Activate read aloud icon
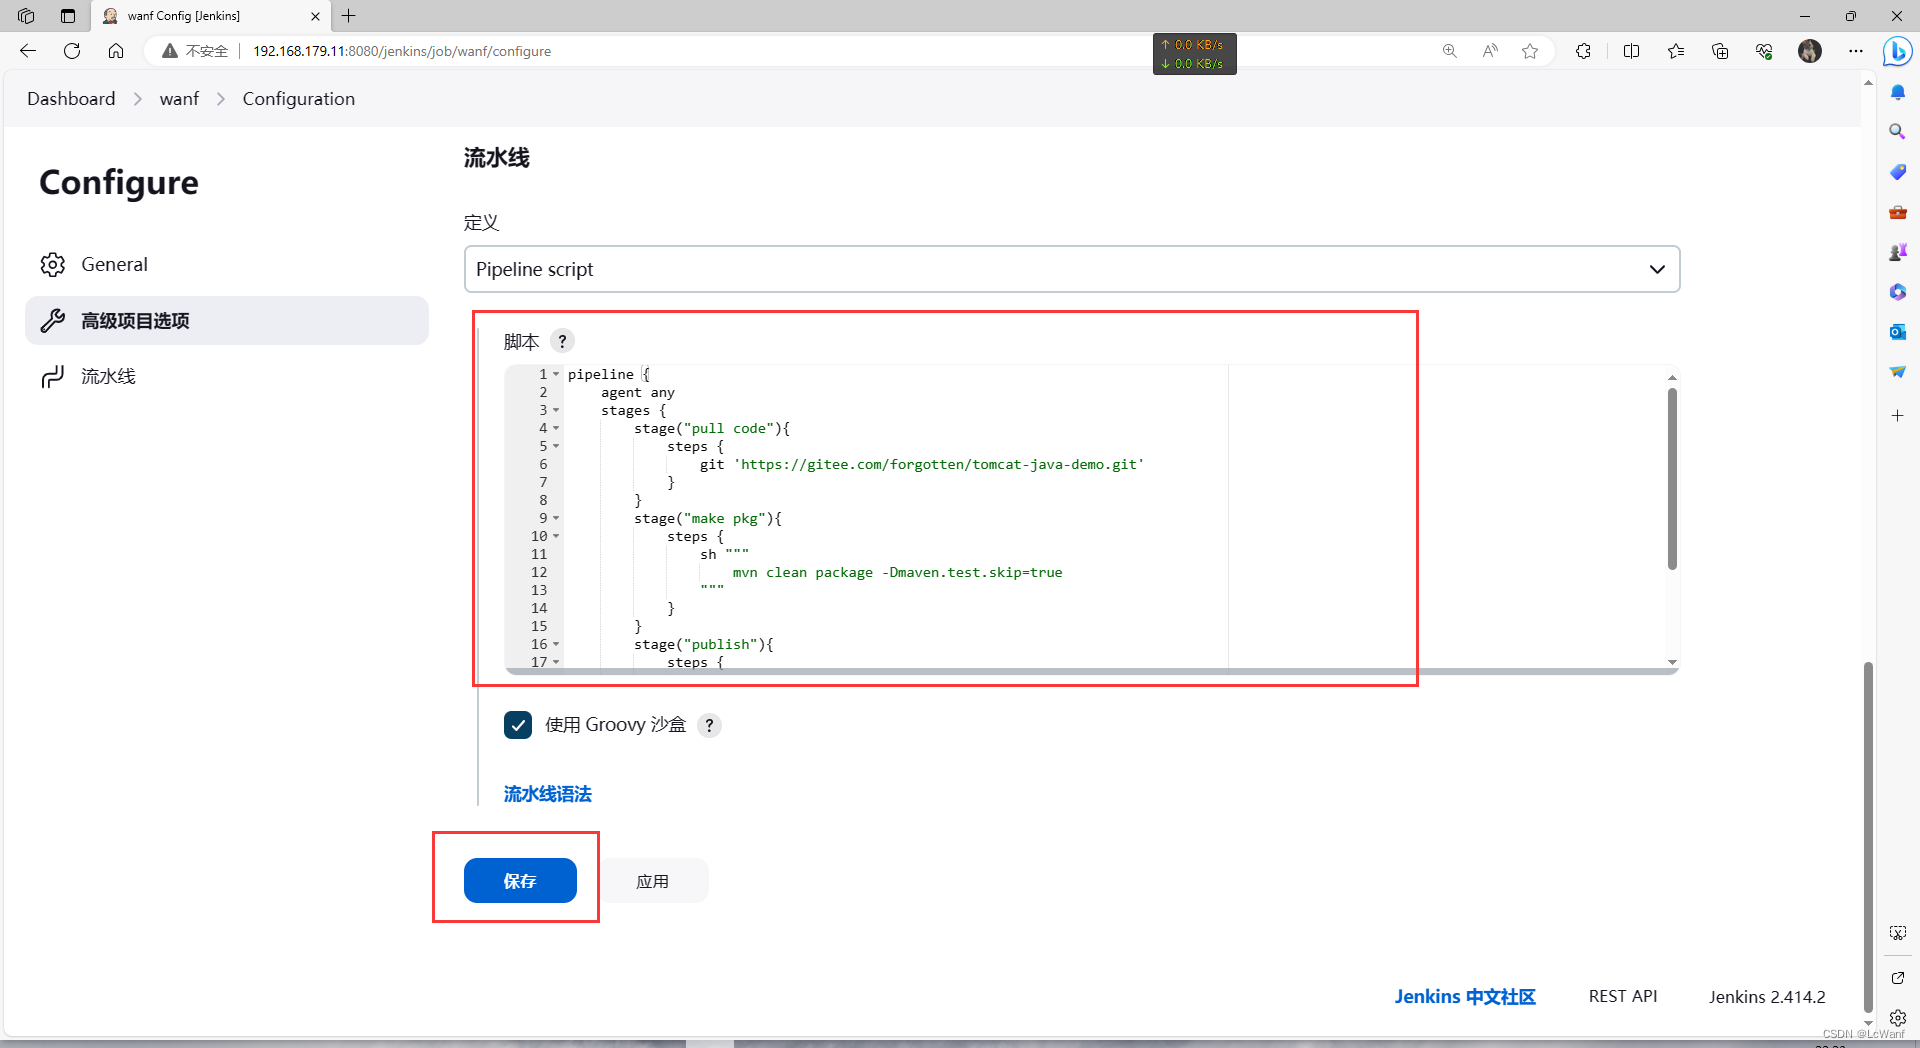The height and width of the screenshot is (1048, 1920). point(1490,51)
